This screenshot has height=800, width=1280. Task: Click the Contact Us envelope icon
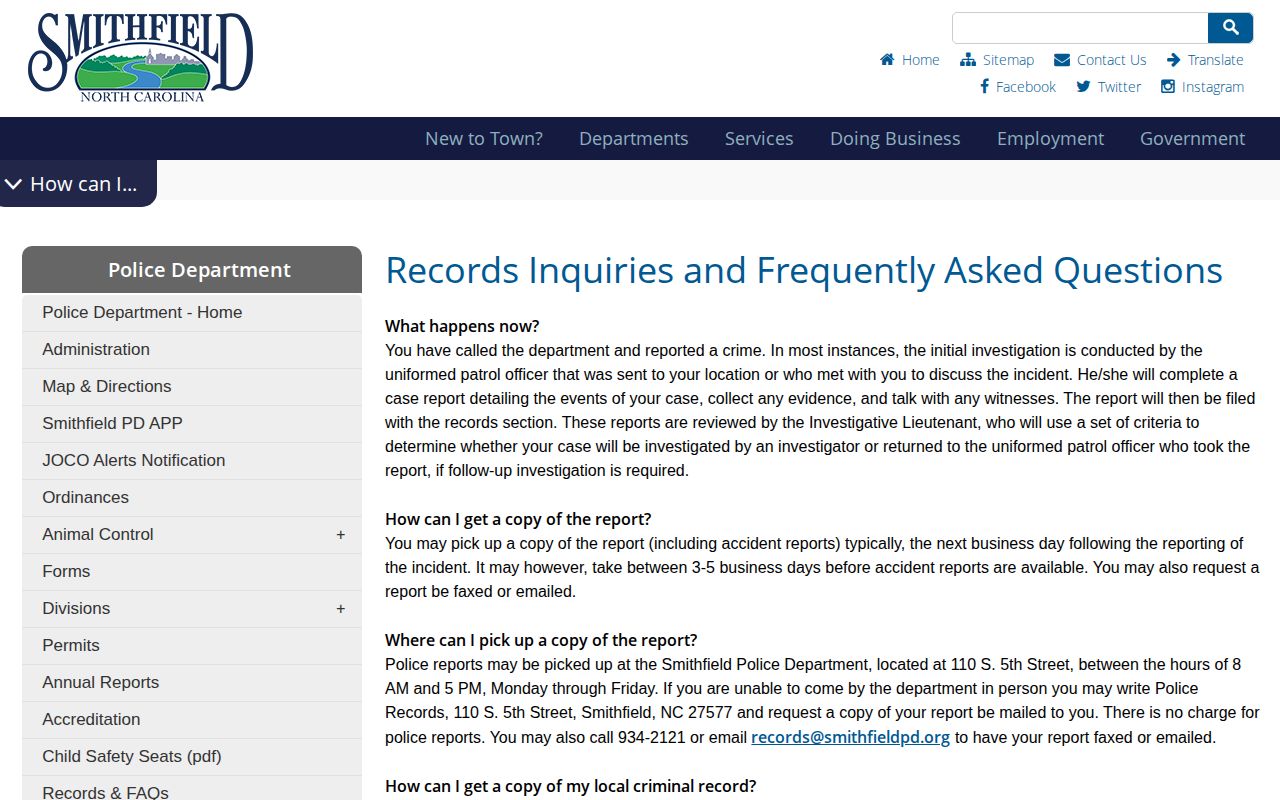1062,60
